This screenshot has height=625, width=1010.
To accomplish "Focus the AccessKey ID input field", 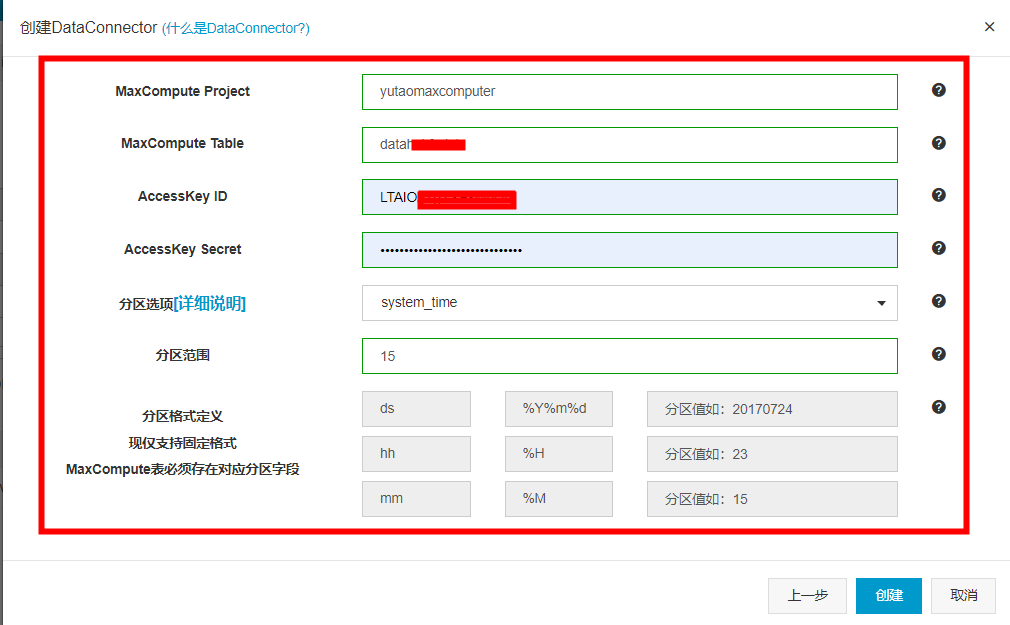I will pos(629,197).
